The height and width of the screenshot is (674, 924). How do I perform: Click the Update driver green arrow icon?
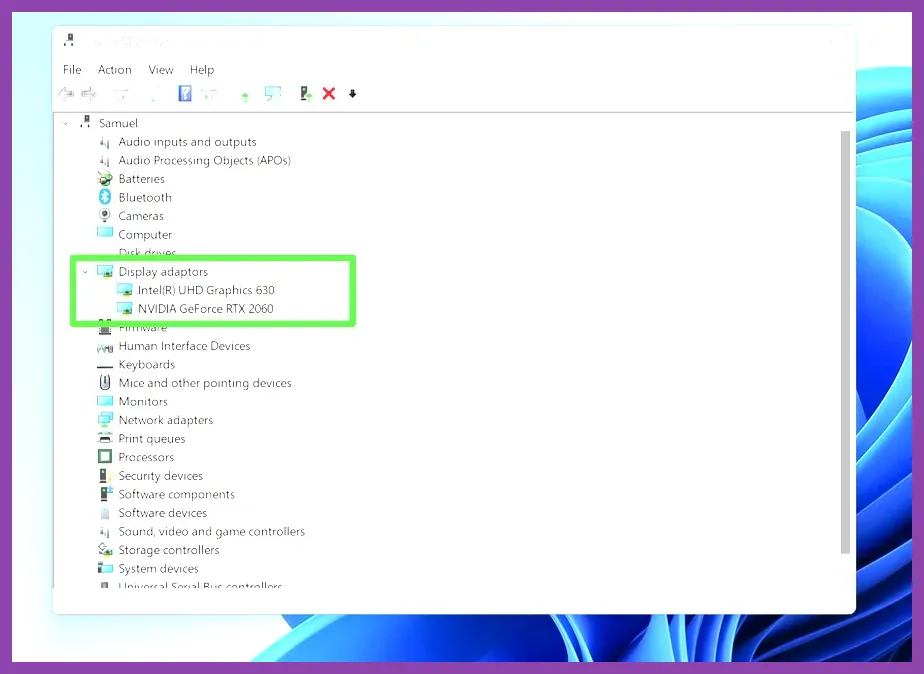(x=245, y=95)
